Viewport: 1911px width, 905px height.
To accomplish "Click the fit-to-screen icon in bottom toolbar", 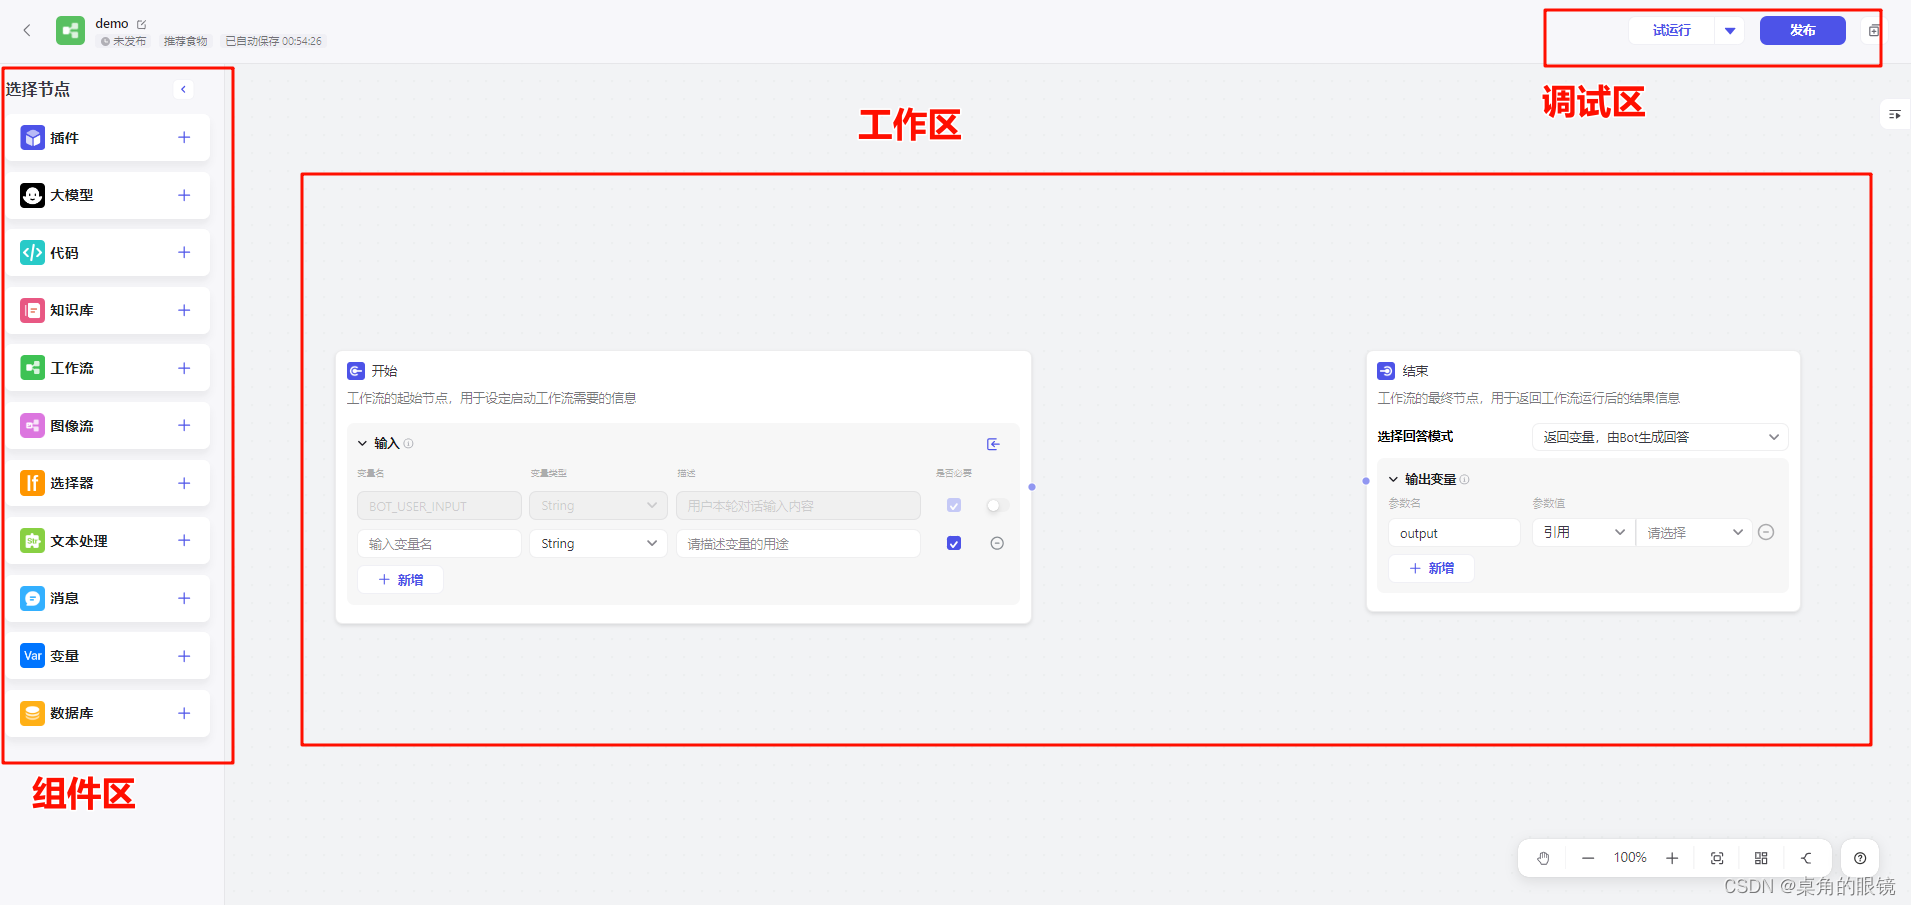I will coord(1717,857).
